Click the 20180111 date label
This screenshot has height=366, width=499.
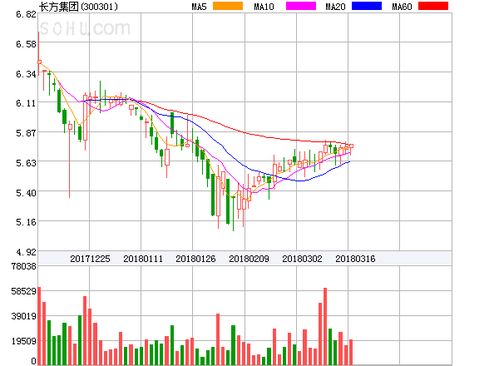click(143, 259)
